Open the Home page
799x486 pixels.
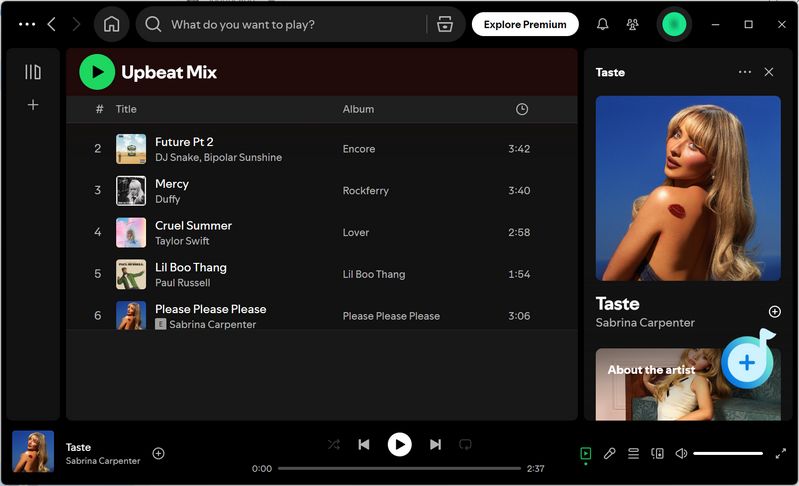[x=112, y=24]
